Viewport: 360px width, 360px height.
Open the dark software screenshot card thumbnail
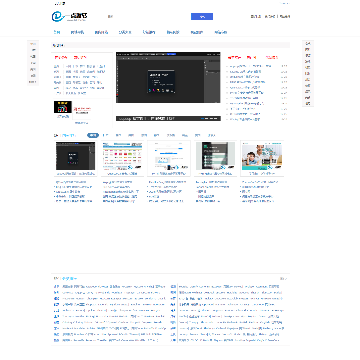(x=75, y=156)
